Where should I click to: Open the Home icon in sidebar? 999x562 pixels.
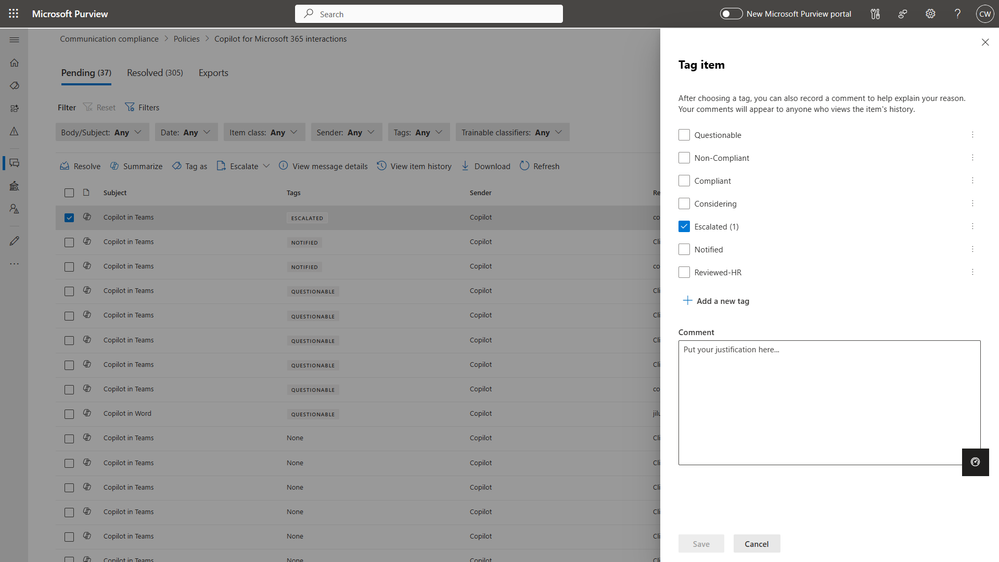pos(14,62)
